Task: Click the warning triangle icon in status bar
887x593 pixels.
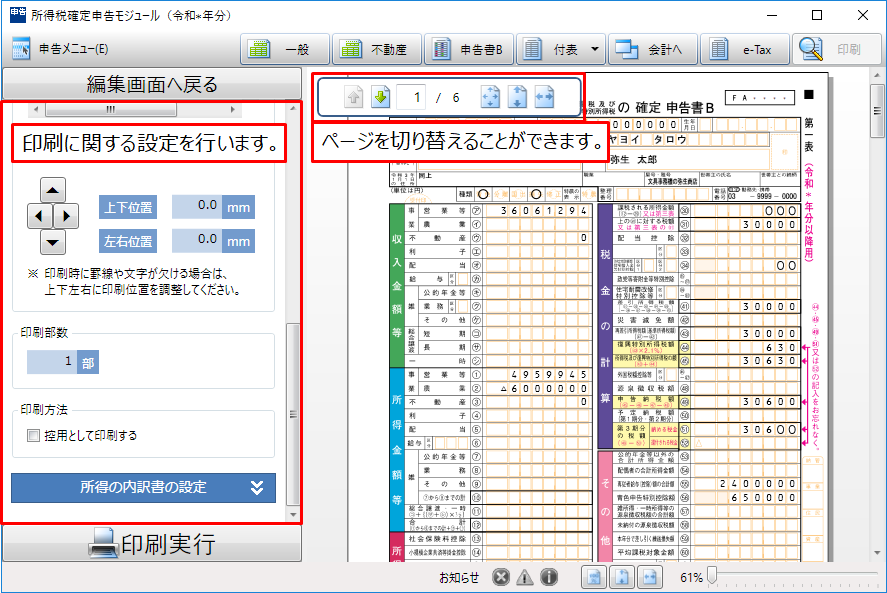Action: click(x=525, y=577)
